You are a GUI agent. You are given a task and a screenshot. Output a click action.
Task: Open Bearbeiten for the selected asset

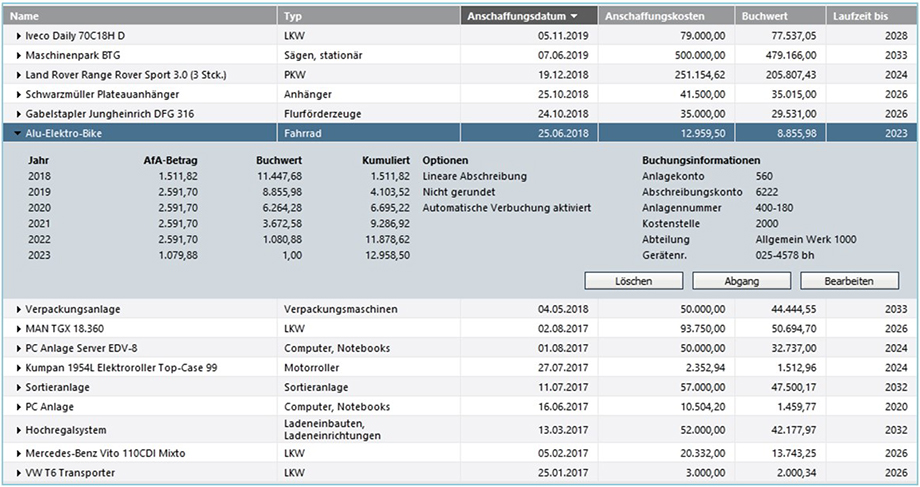[x=849, y=281]
